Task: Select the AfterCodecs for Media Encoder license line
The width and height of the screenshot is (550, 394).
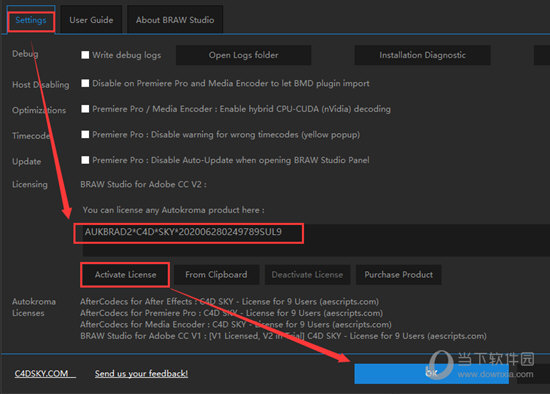Action: [x=236, y=325]
